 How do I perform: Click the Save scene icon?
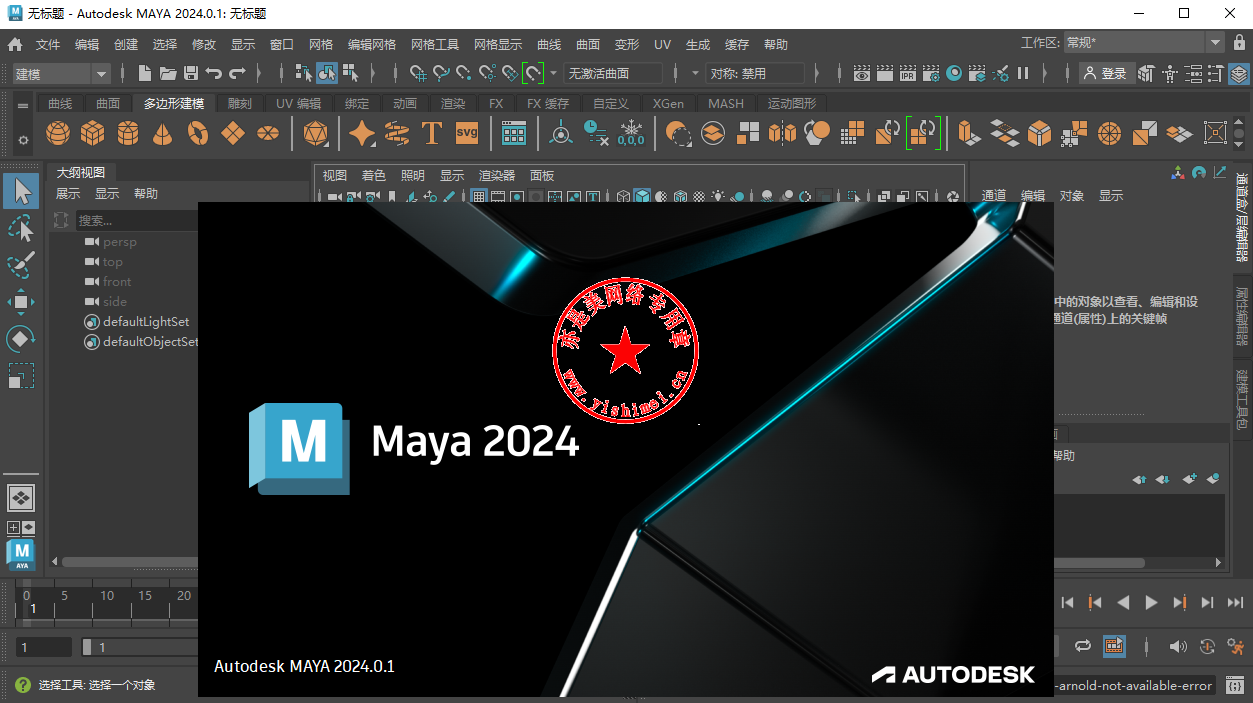point(190,73)
